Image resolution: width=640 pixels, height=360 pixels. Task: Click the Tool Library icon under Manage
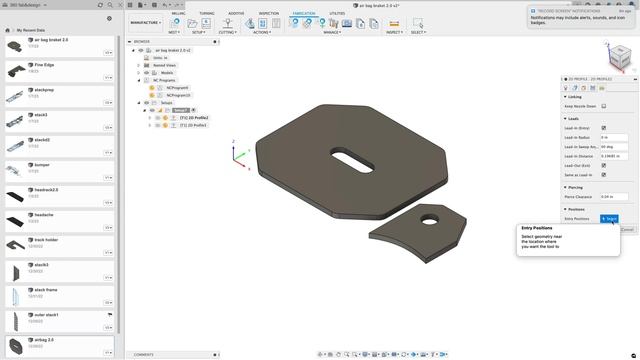coord(334,23)
